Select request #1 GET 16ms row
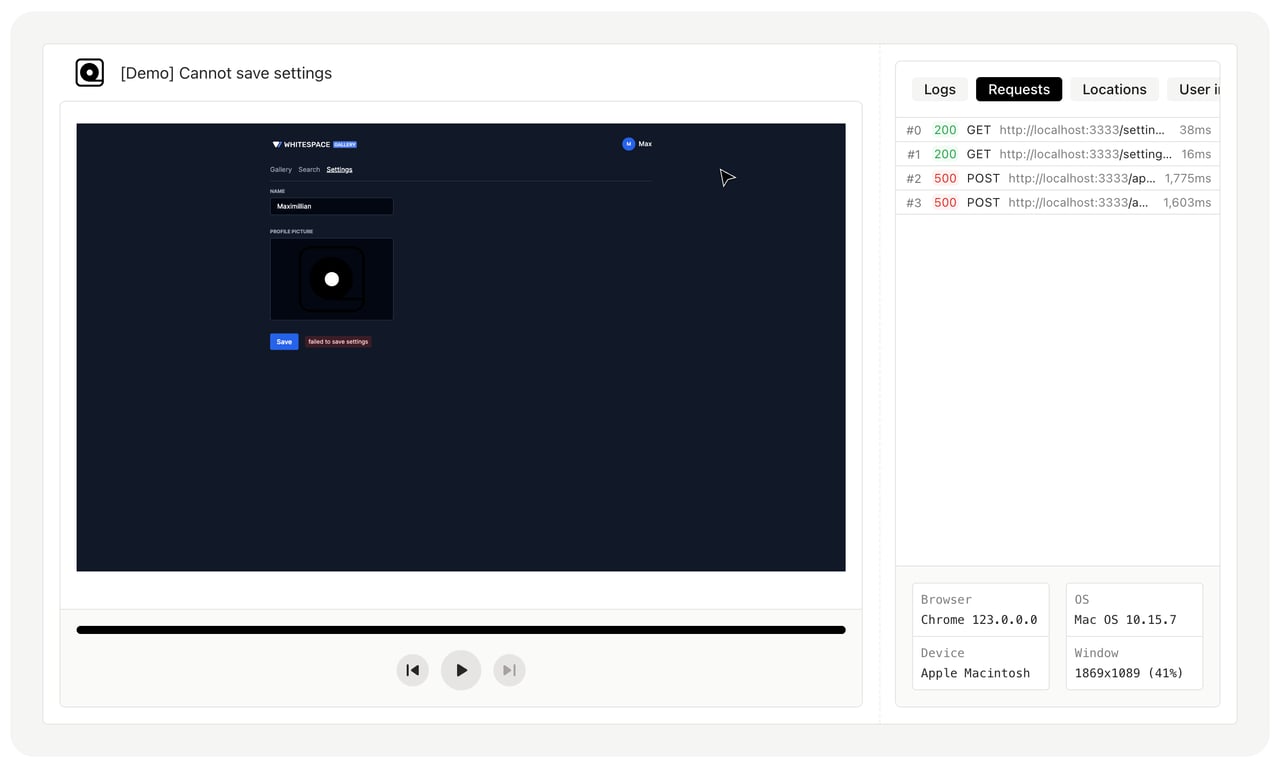Image resolution: width=1280 pixels, height=768 pixels. (1058, 154)
